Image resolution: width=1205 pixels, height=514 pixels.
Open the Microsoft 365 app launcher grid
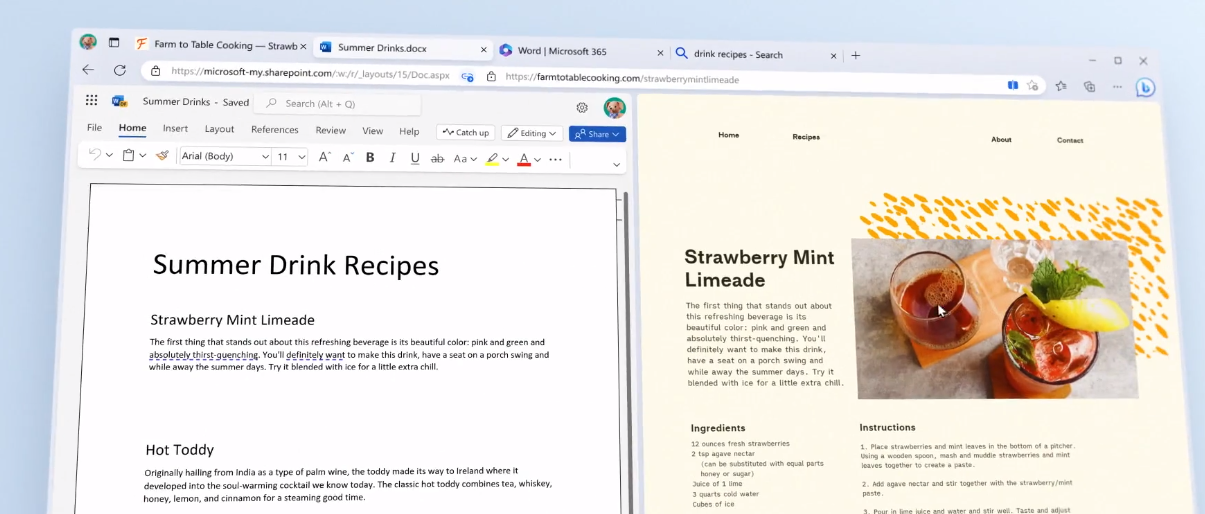tap(92, 100)
